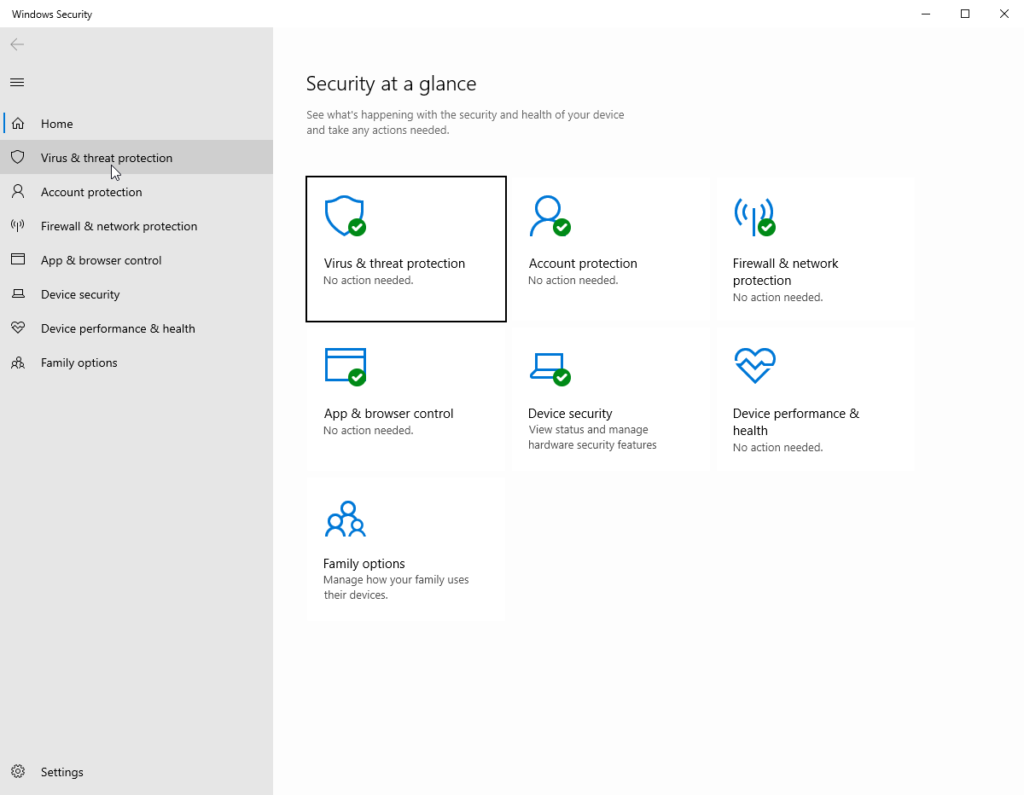Click the Family options people icon in sidebar
The image size is (1024, 795).
18,363
